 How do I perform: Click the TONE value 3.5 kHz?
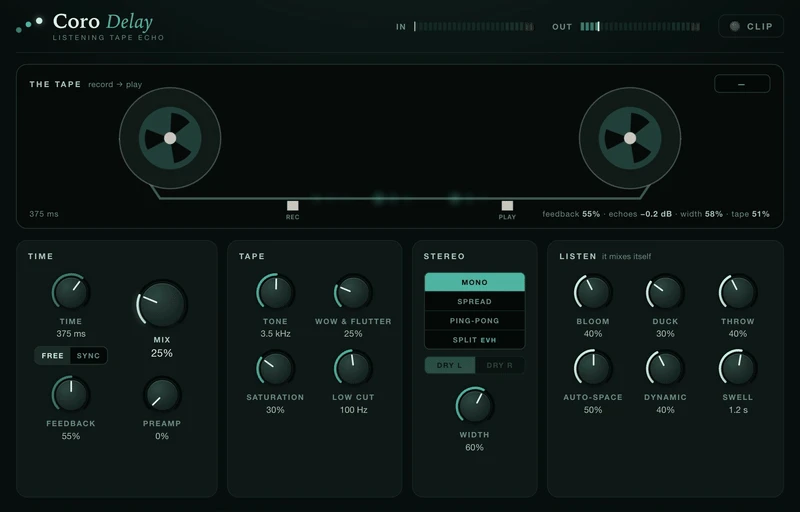click(276, 334)
